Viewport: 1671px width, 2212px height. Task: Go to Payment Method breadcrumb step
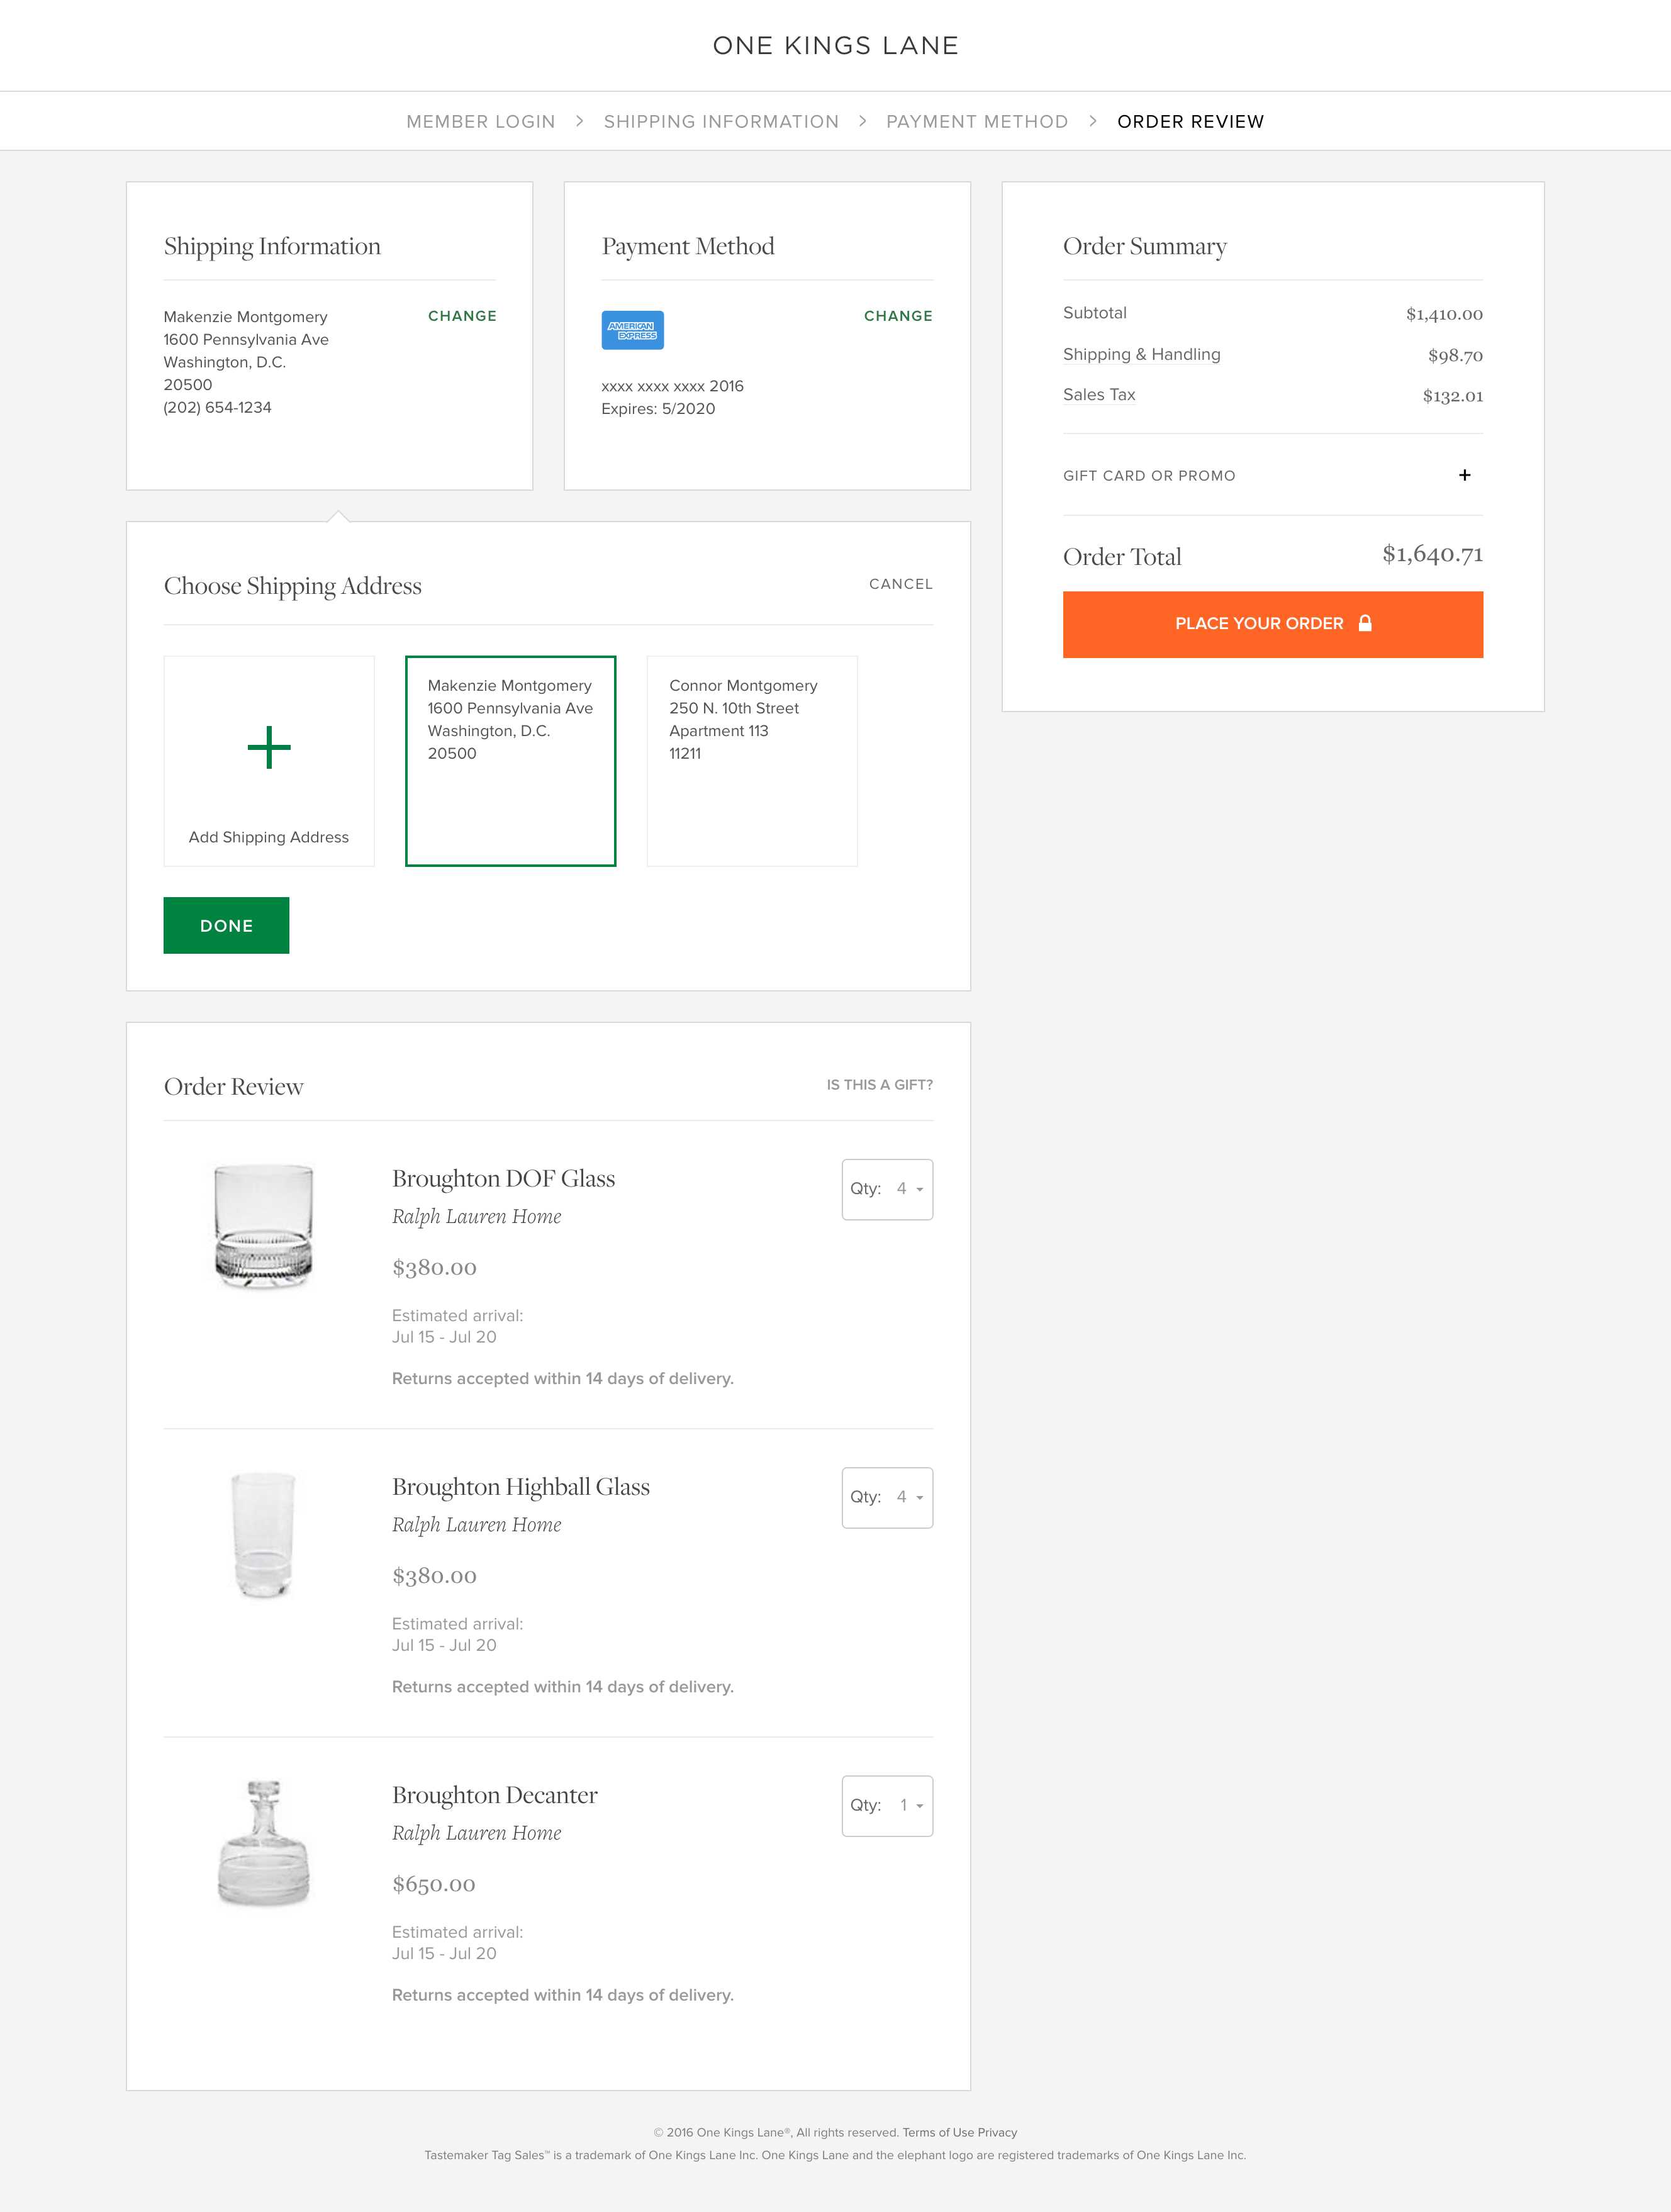(976, 122)
